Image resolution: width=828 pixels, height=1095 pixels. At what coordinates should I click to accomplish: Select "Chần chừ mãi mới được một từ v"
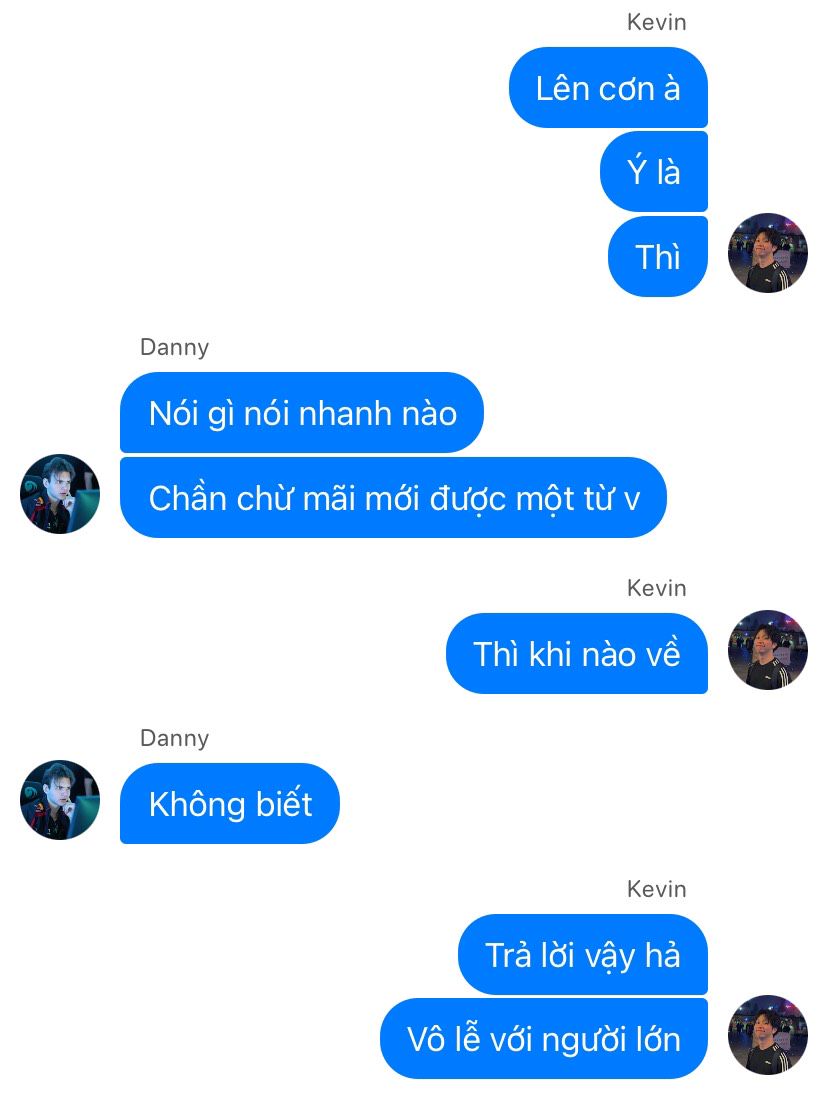click(x=393, y=497)
